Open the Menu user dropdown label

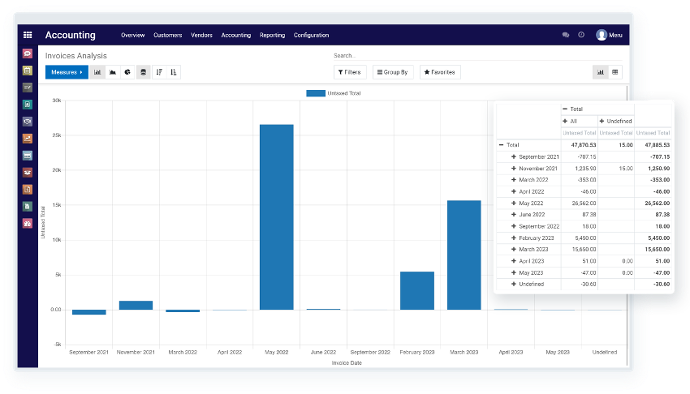(x=616, y=35)
